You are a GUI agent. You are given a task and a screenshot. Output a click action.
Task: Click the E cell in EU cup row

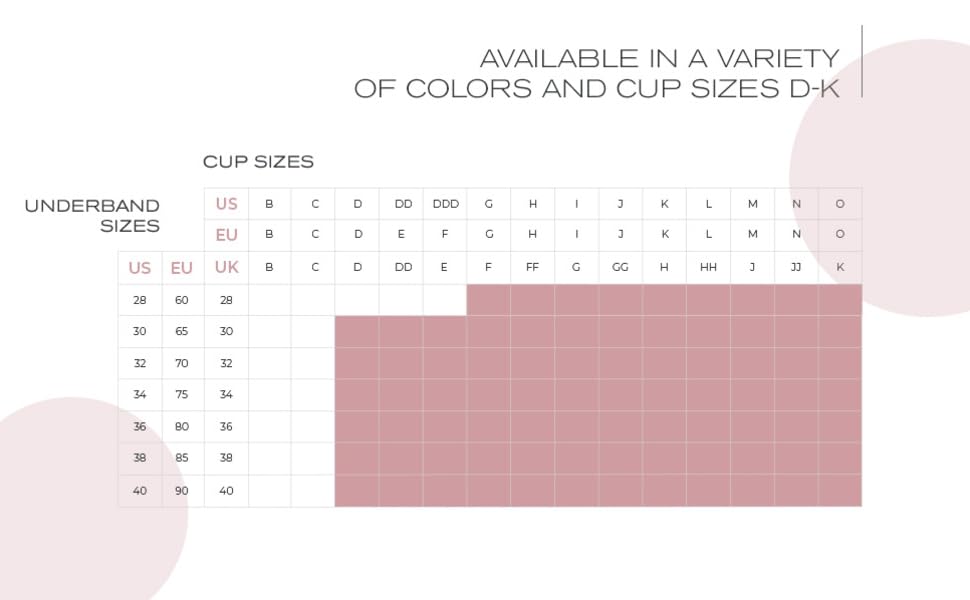click(401, 234)
